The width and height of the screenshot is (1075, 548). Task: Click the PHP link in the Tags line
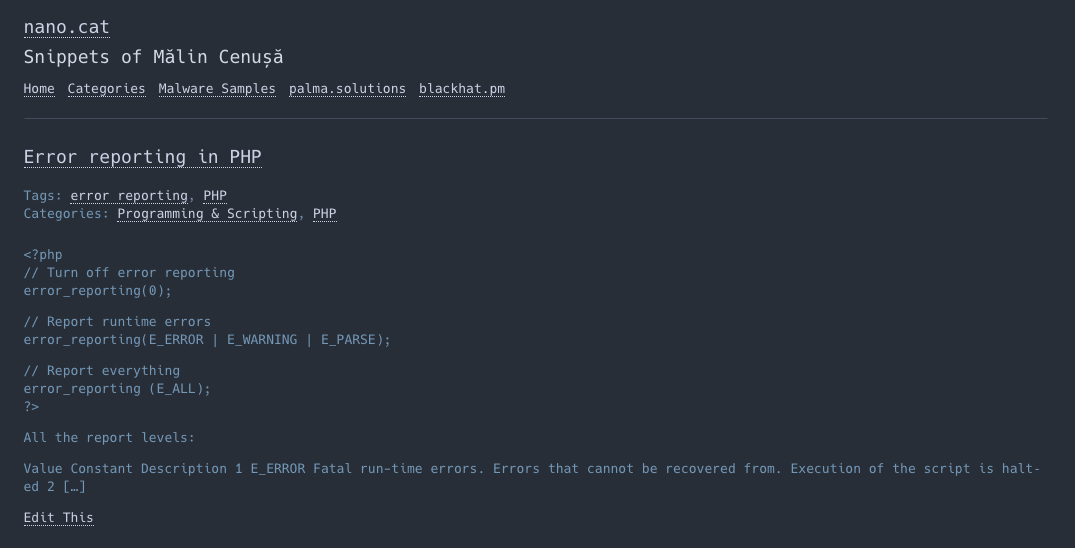pyautogui.click(x=215, y=196)
